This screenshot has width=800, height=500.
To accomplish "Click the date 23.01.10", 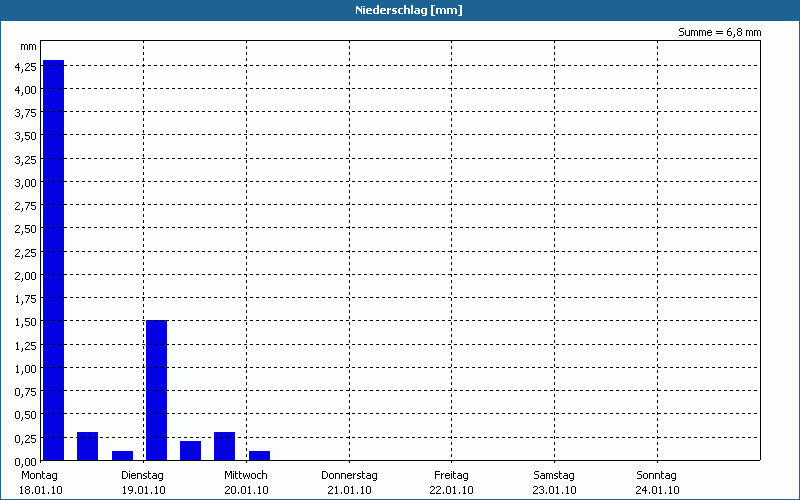I will (x=555, y=491).
